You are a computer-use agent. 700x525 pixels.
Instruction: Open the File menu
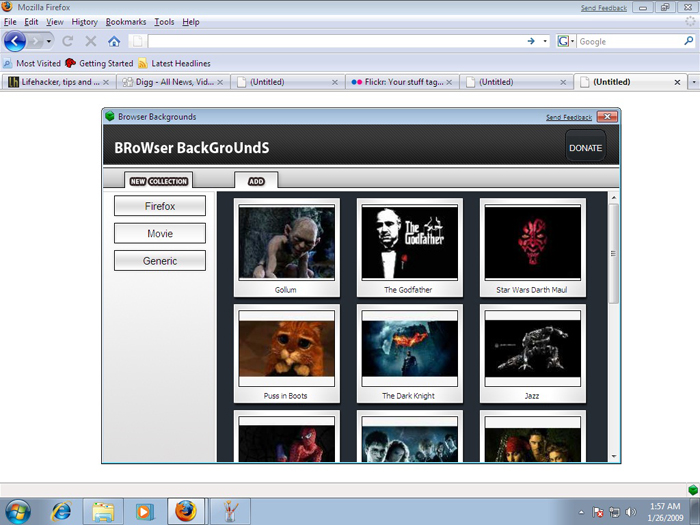click(x=10, y=22)
